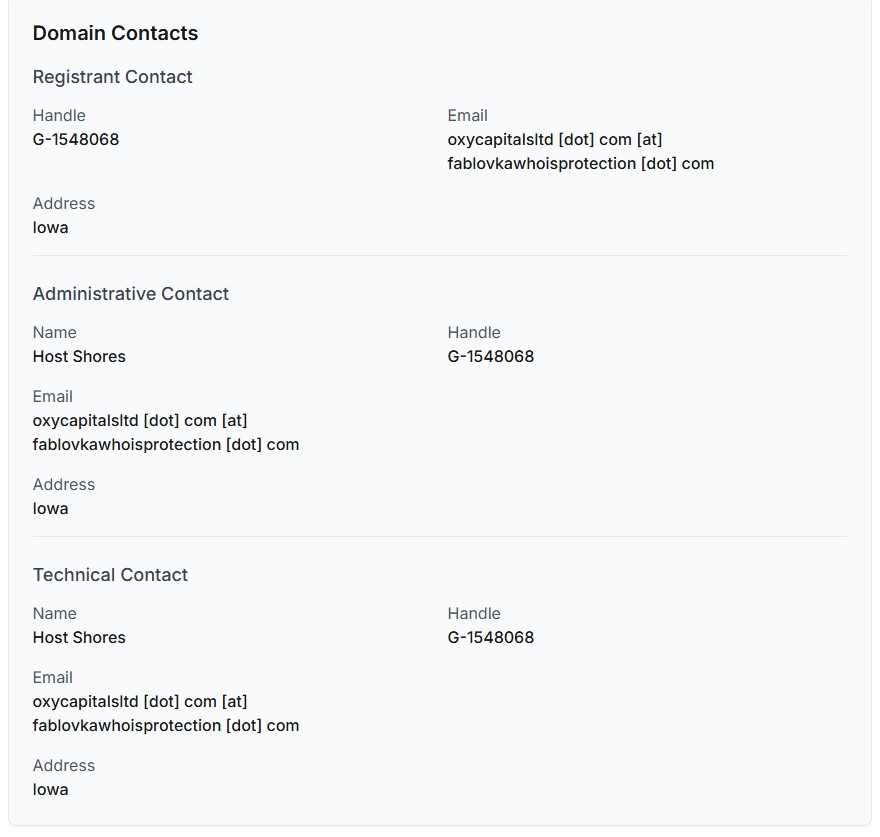Click the Technical Contact Email label
880x837 pixels.
[x=52, y=677]
